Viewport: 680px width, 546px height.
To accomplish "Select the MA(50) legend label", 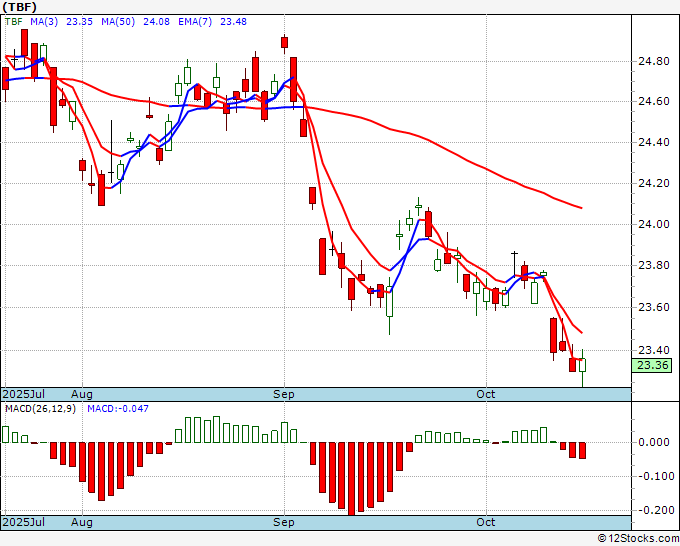I will coord(118,21).
